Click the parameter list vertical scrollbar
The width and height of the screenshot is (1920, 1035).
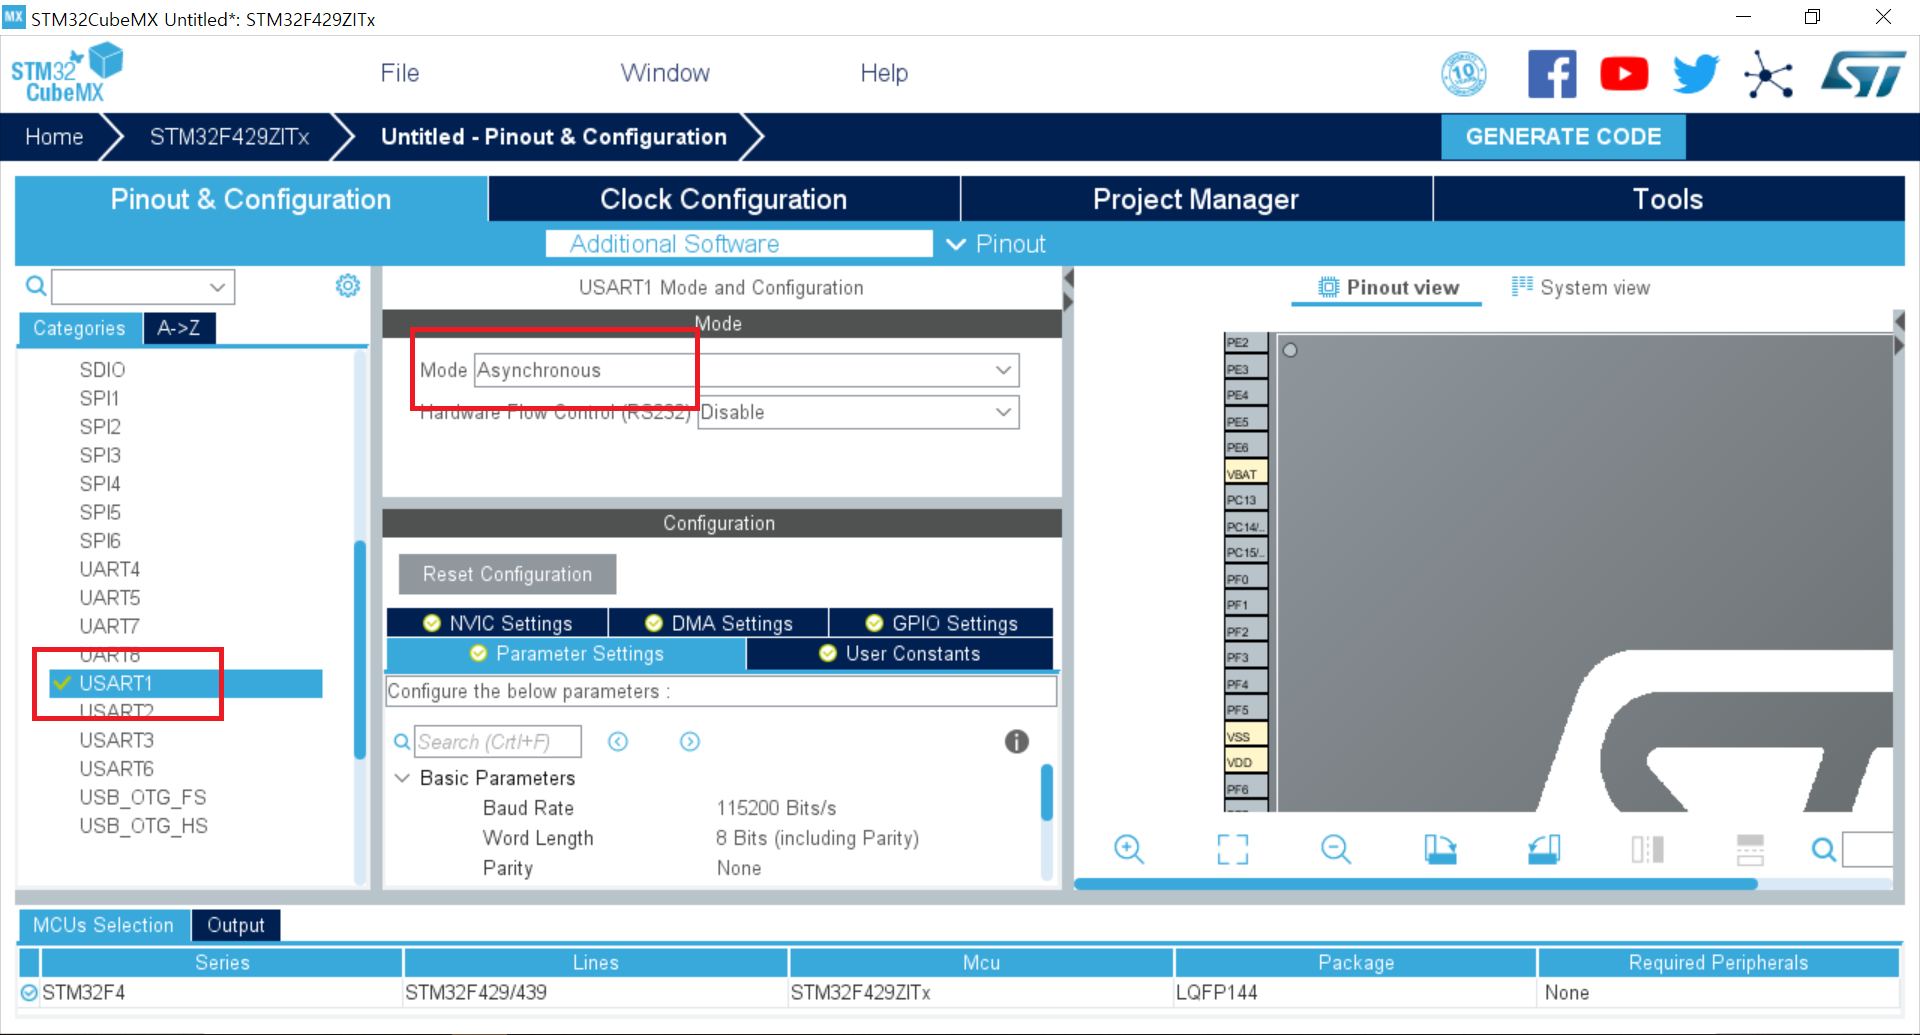(x=1047, y=792)
